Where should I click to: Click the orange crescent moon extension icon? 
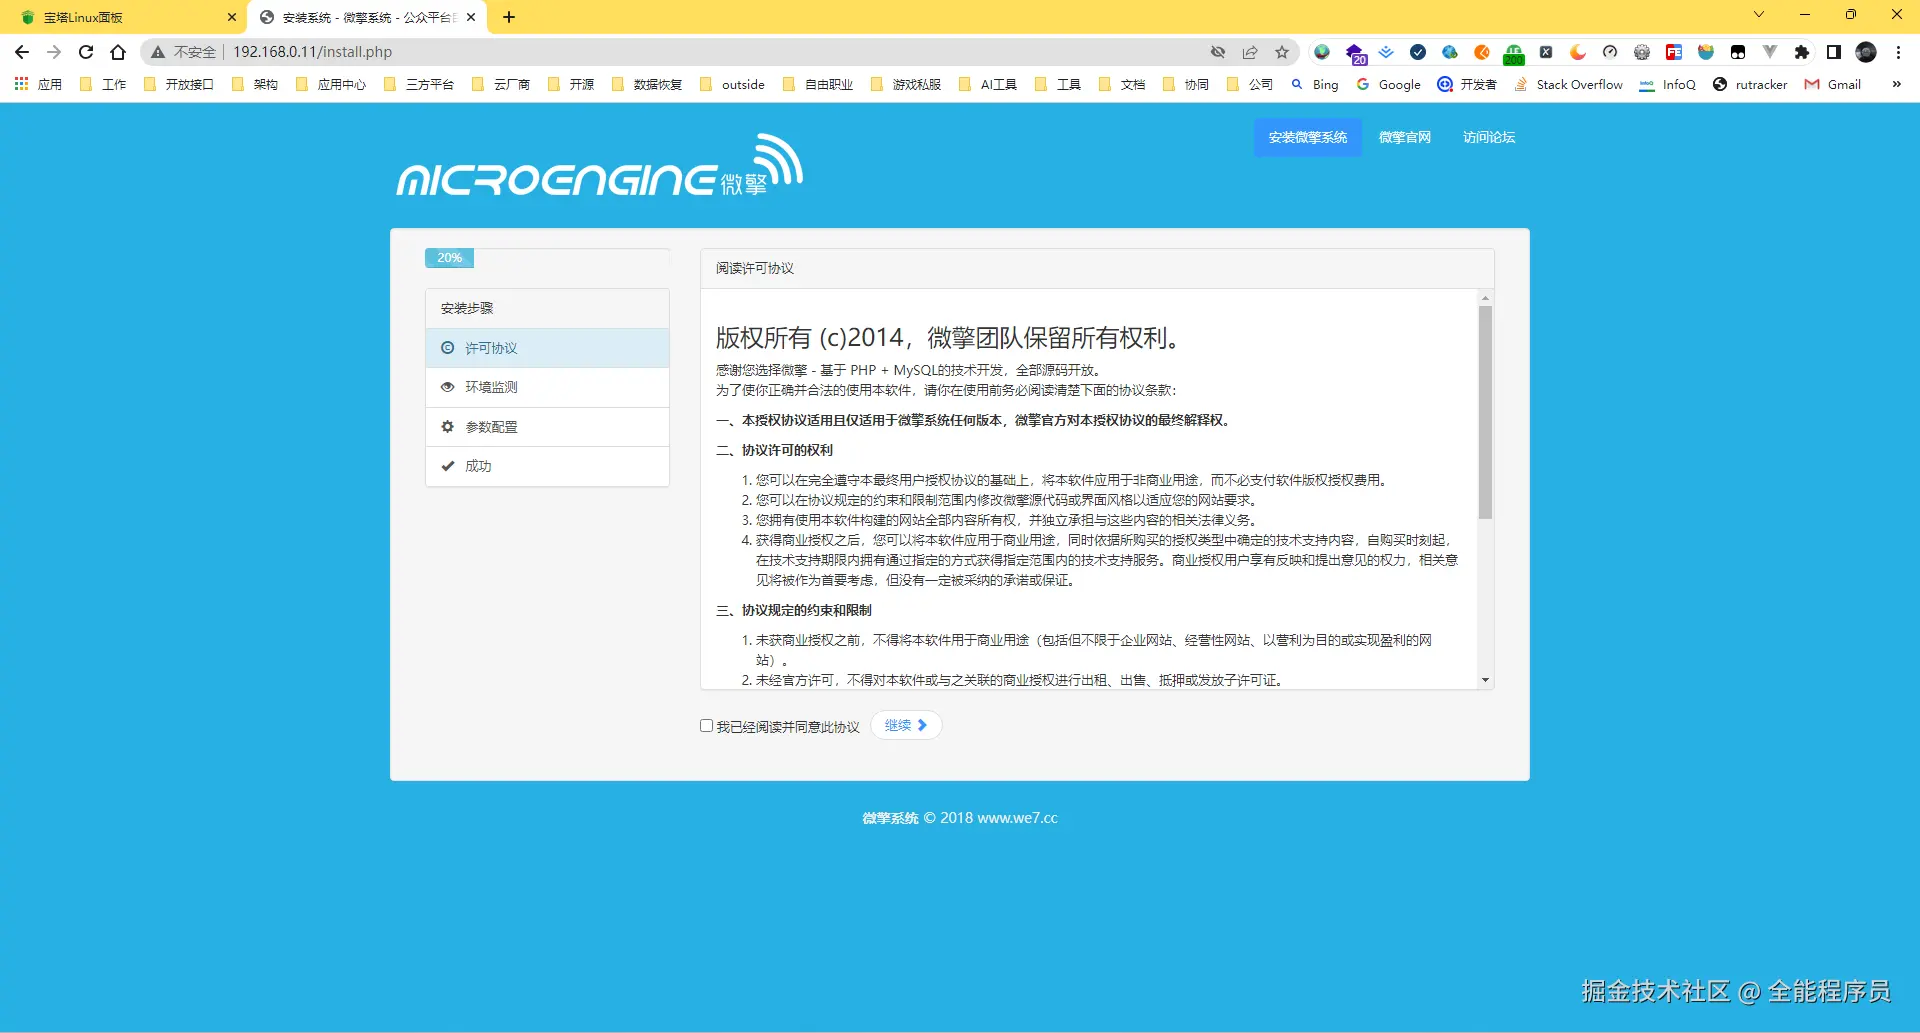[1578, 52]
